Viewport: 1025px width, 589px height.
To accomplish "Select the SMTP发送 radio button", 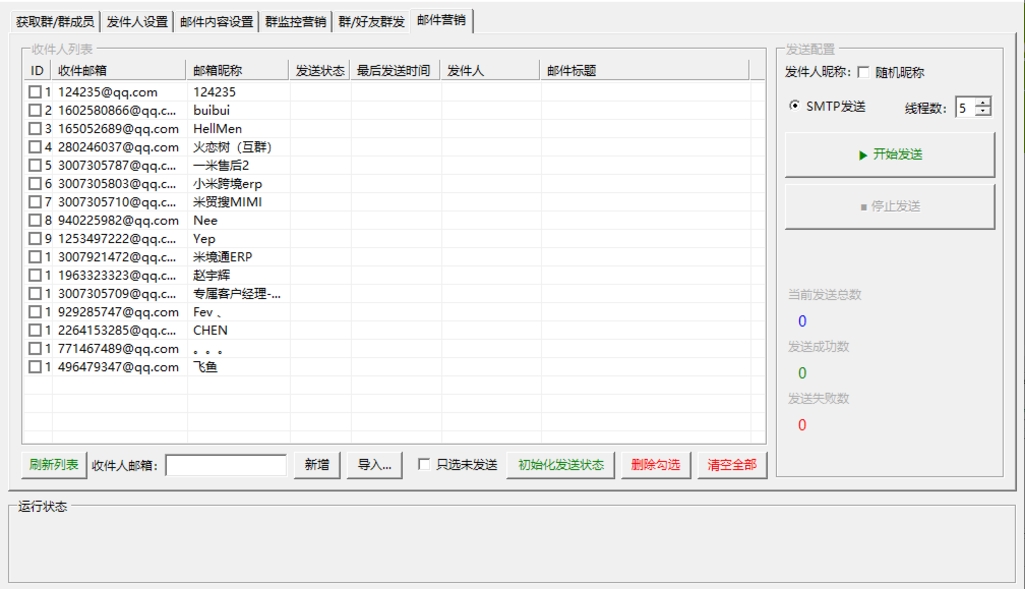I will (794, 105).
